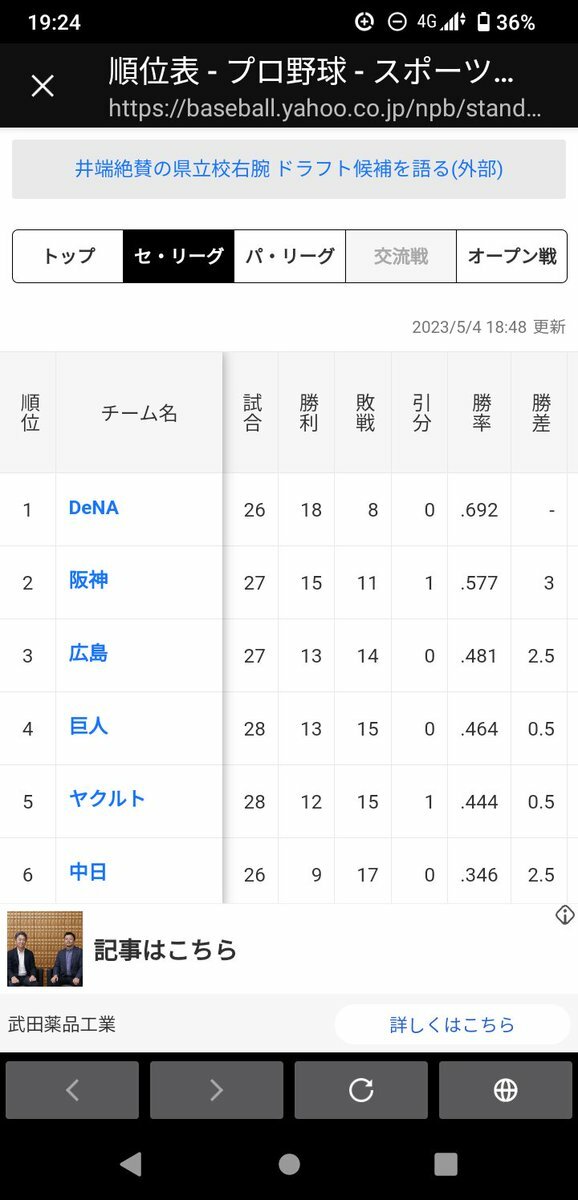
Task: Tap Android recent apps square button
Action: [x=446, y=1164]
